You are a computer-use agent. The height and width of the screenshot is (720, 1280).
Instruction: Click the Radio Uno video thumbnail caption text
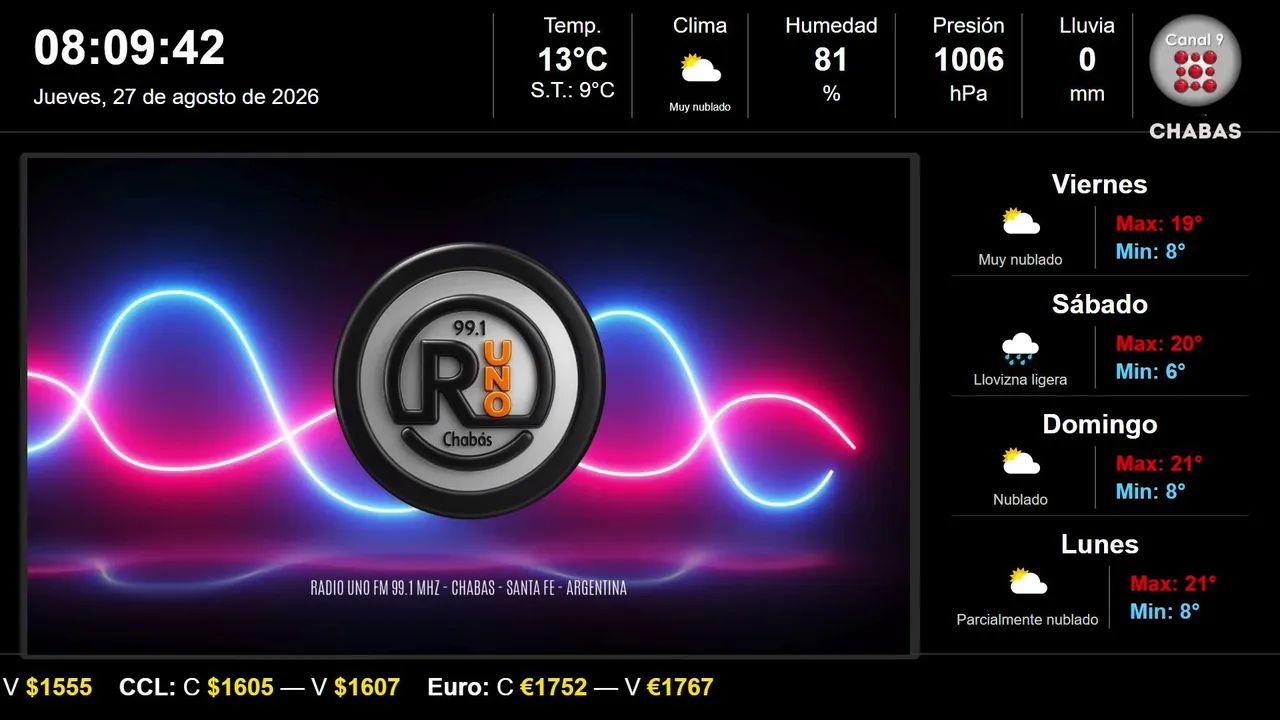pyautogui.click(x=469, y=588)
